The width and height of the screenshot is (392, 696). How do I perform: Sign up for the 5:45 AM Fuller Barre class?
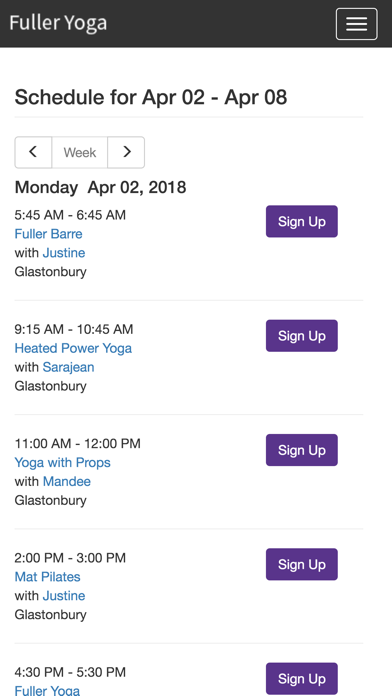(x=302, y=221)
